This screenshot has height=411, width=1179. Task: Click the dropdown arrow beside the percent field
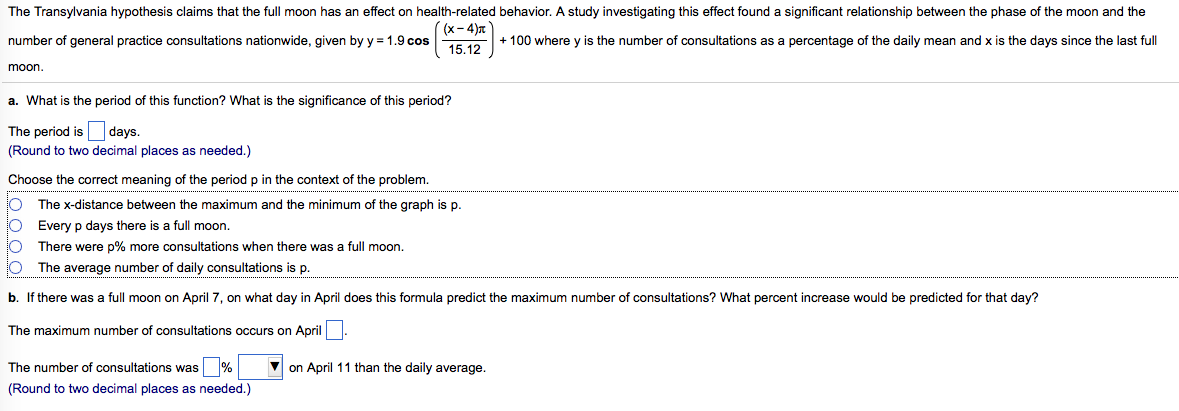point(275,368)
